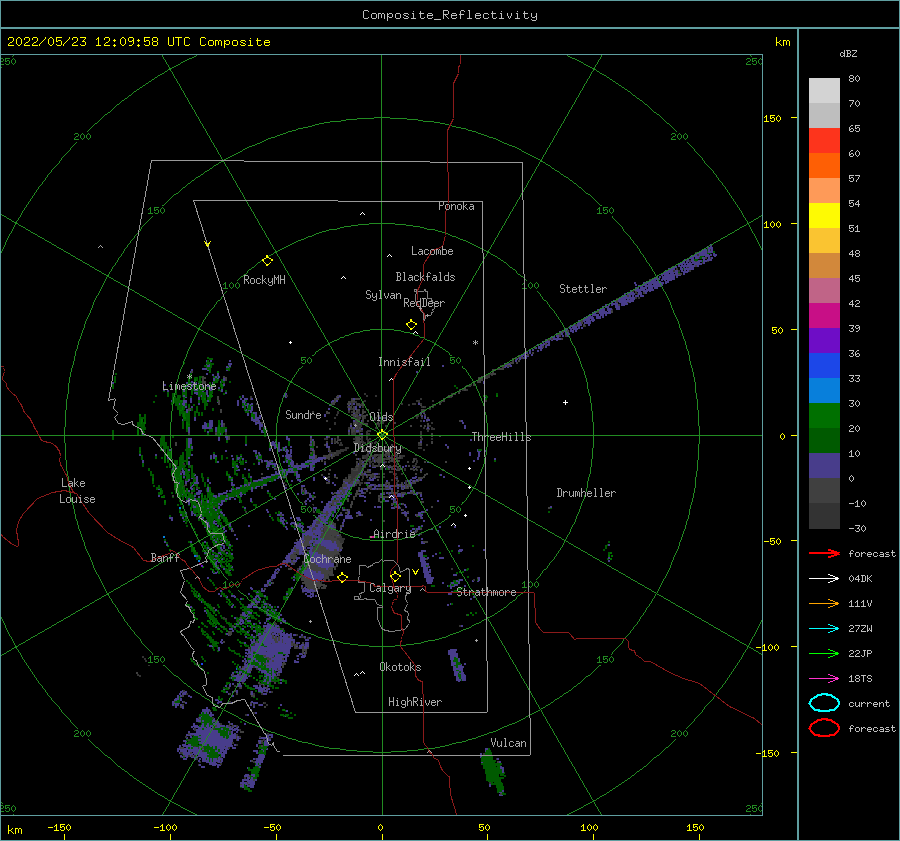900x841 pixels.
Task: Click the white asterisk marker near Limestone
Action: [x=189, y=377]
